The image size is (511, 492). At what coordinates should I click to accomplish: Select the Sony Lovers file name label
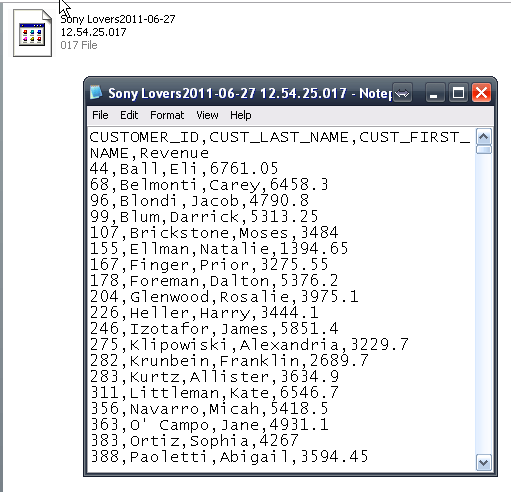(x=118, y=26)
